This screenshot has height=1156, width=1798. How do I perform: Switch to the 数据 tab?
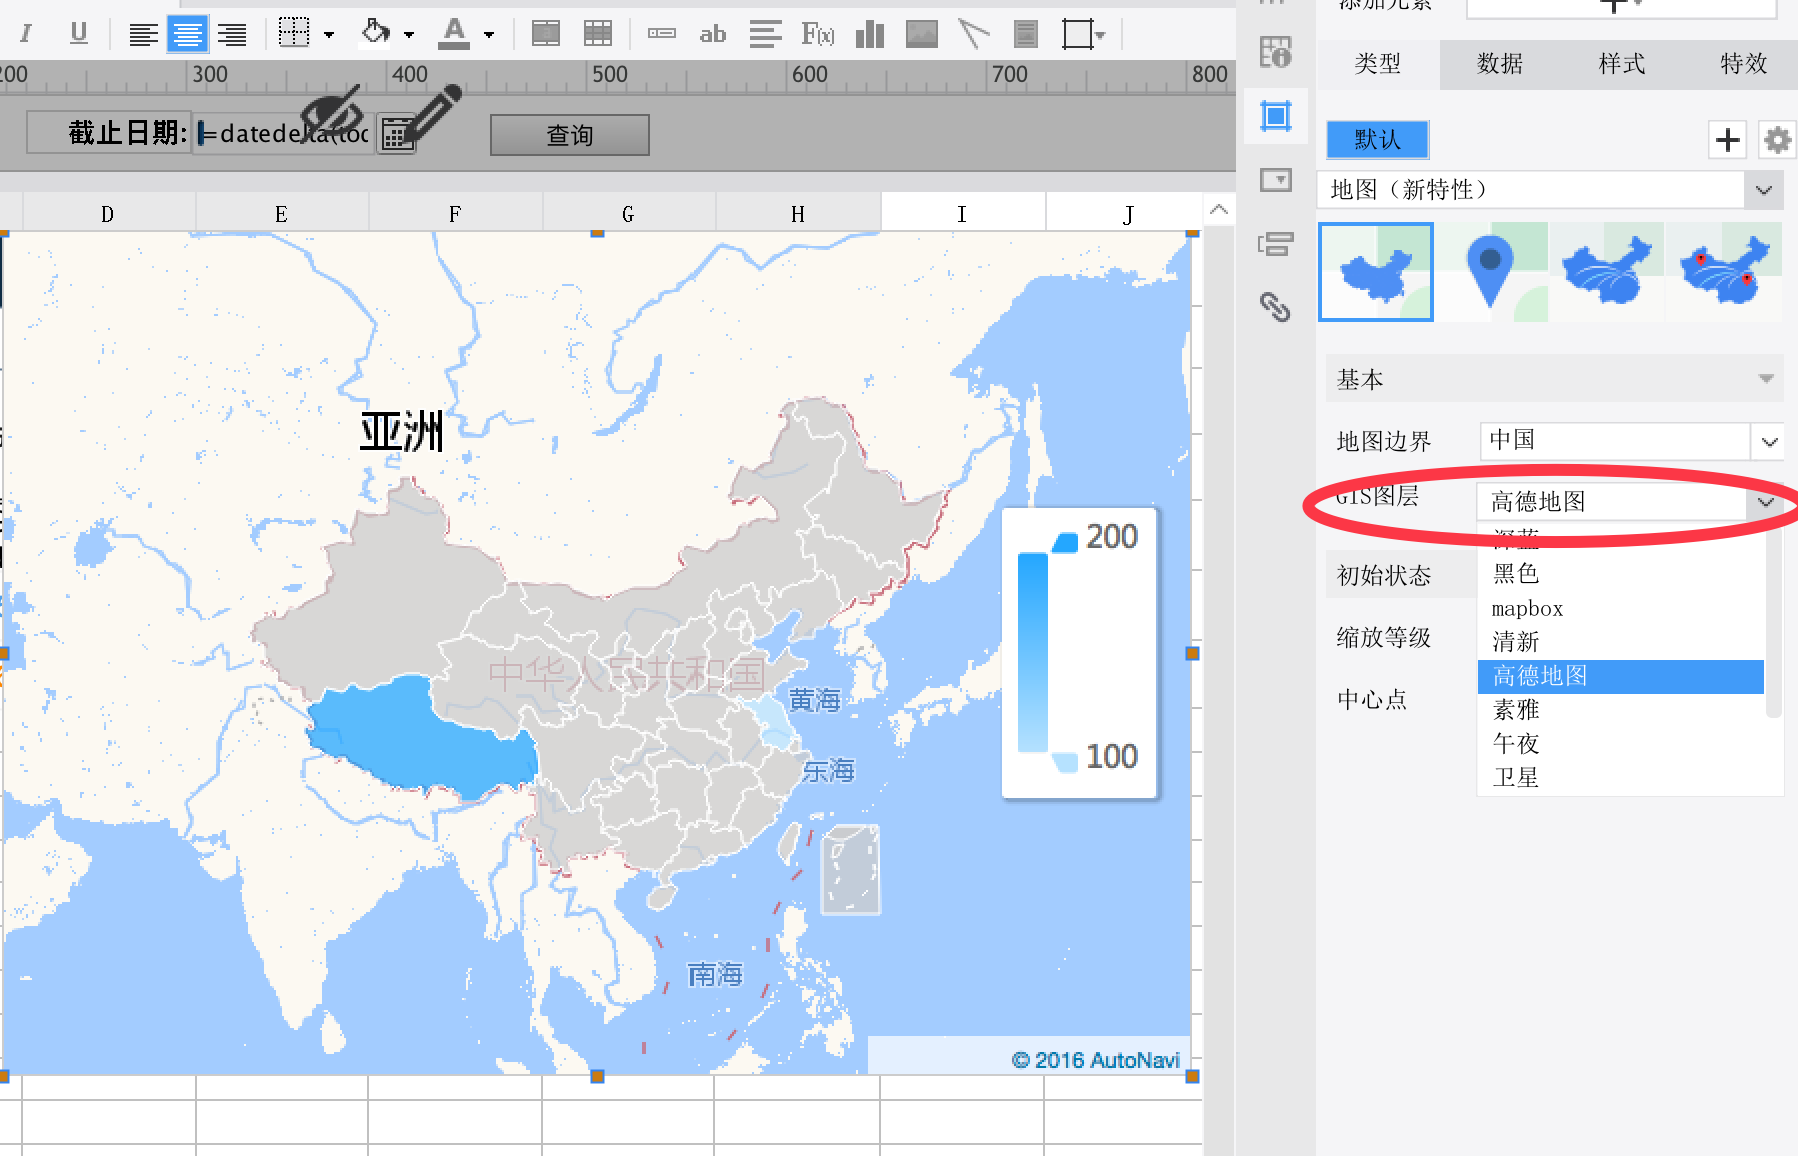click(x=1500, y=64)
